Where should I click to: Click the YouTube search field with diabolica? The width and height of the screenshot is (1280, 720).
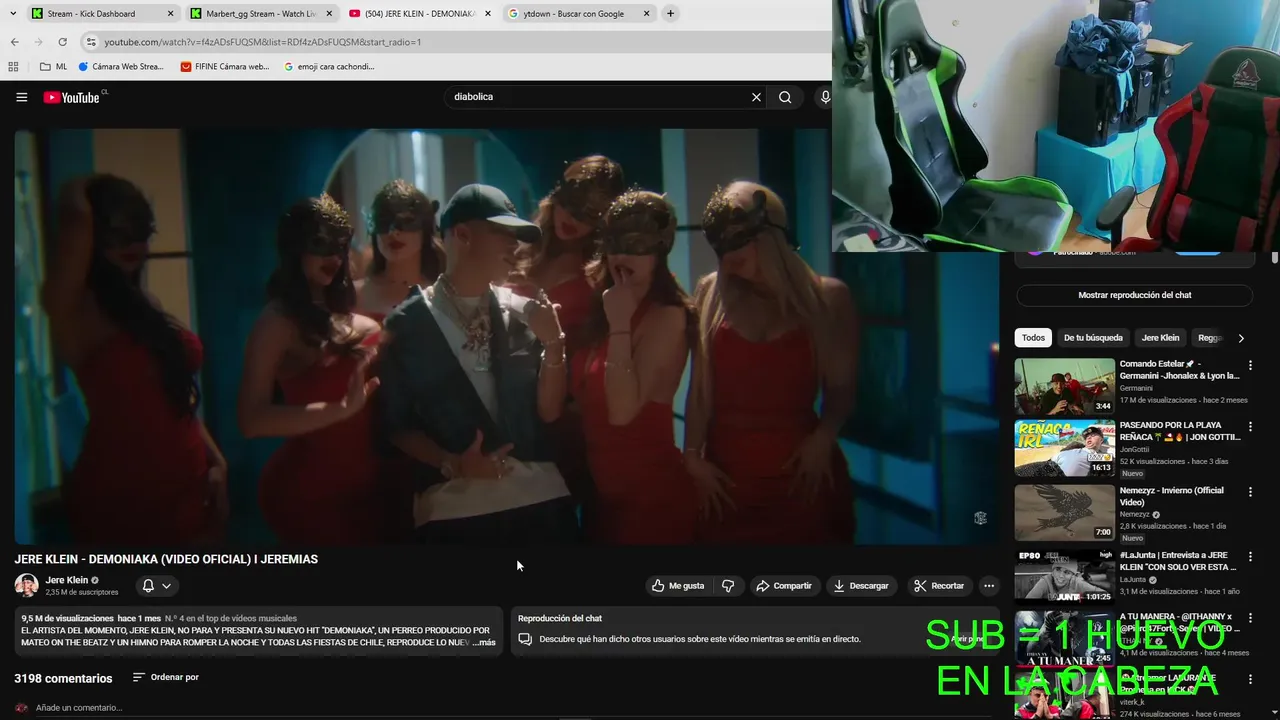tap(596, 97)
